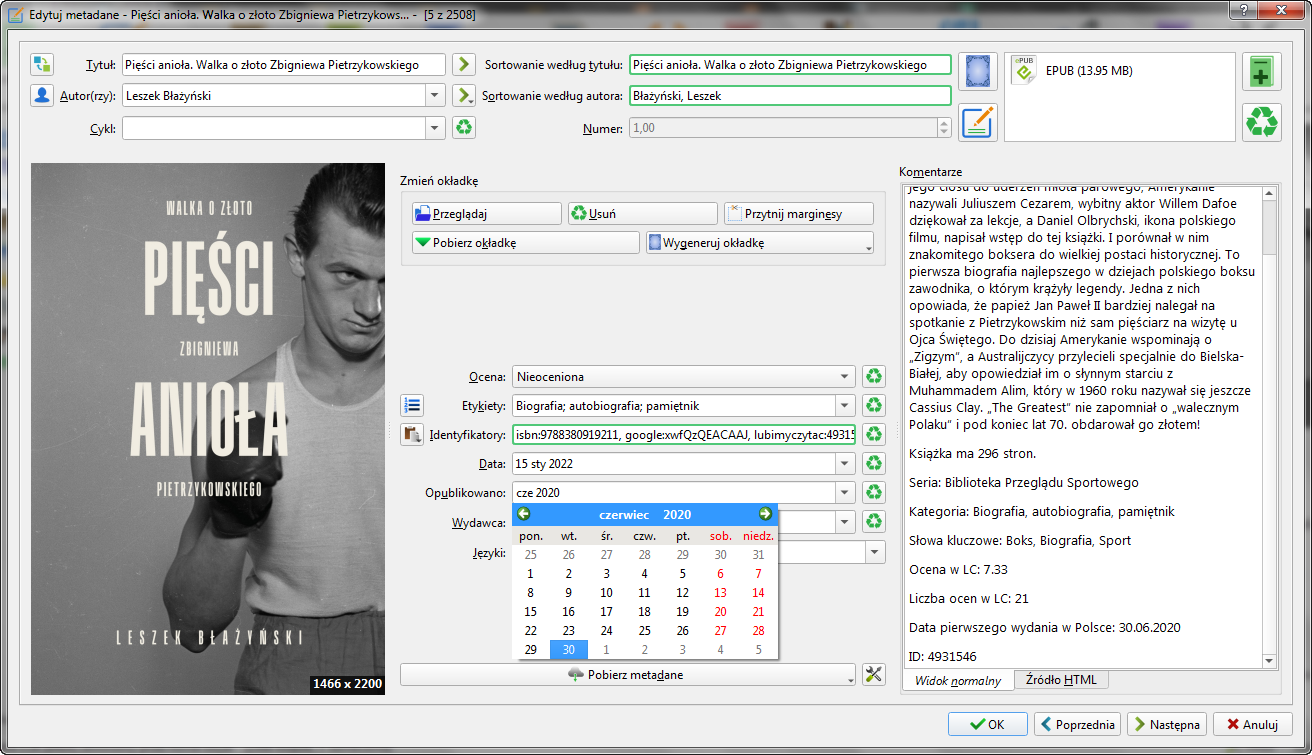
Task: Go to next month in calendar
Action: point(765,514)
